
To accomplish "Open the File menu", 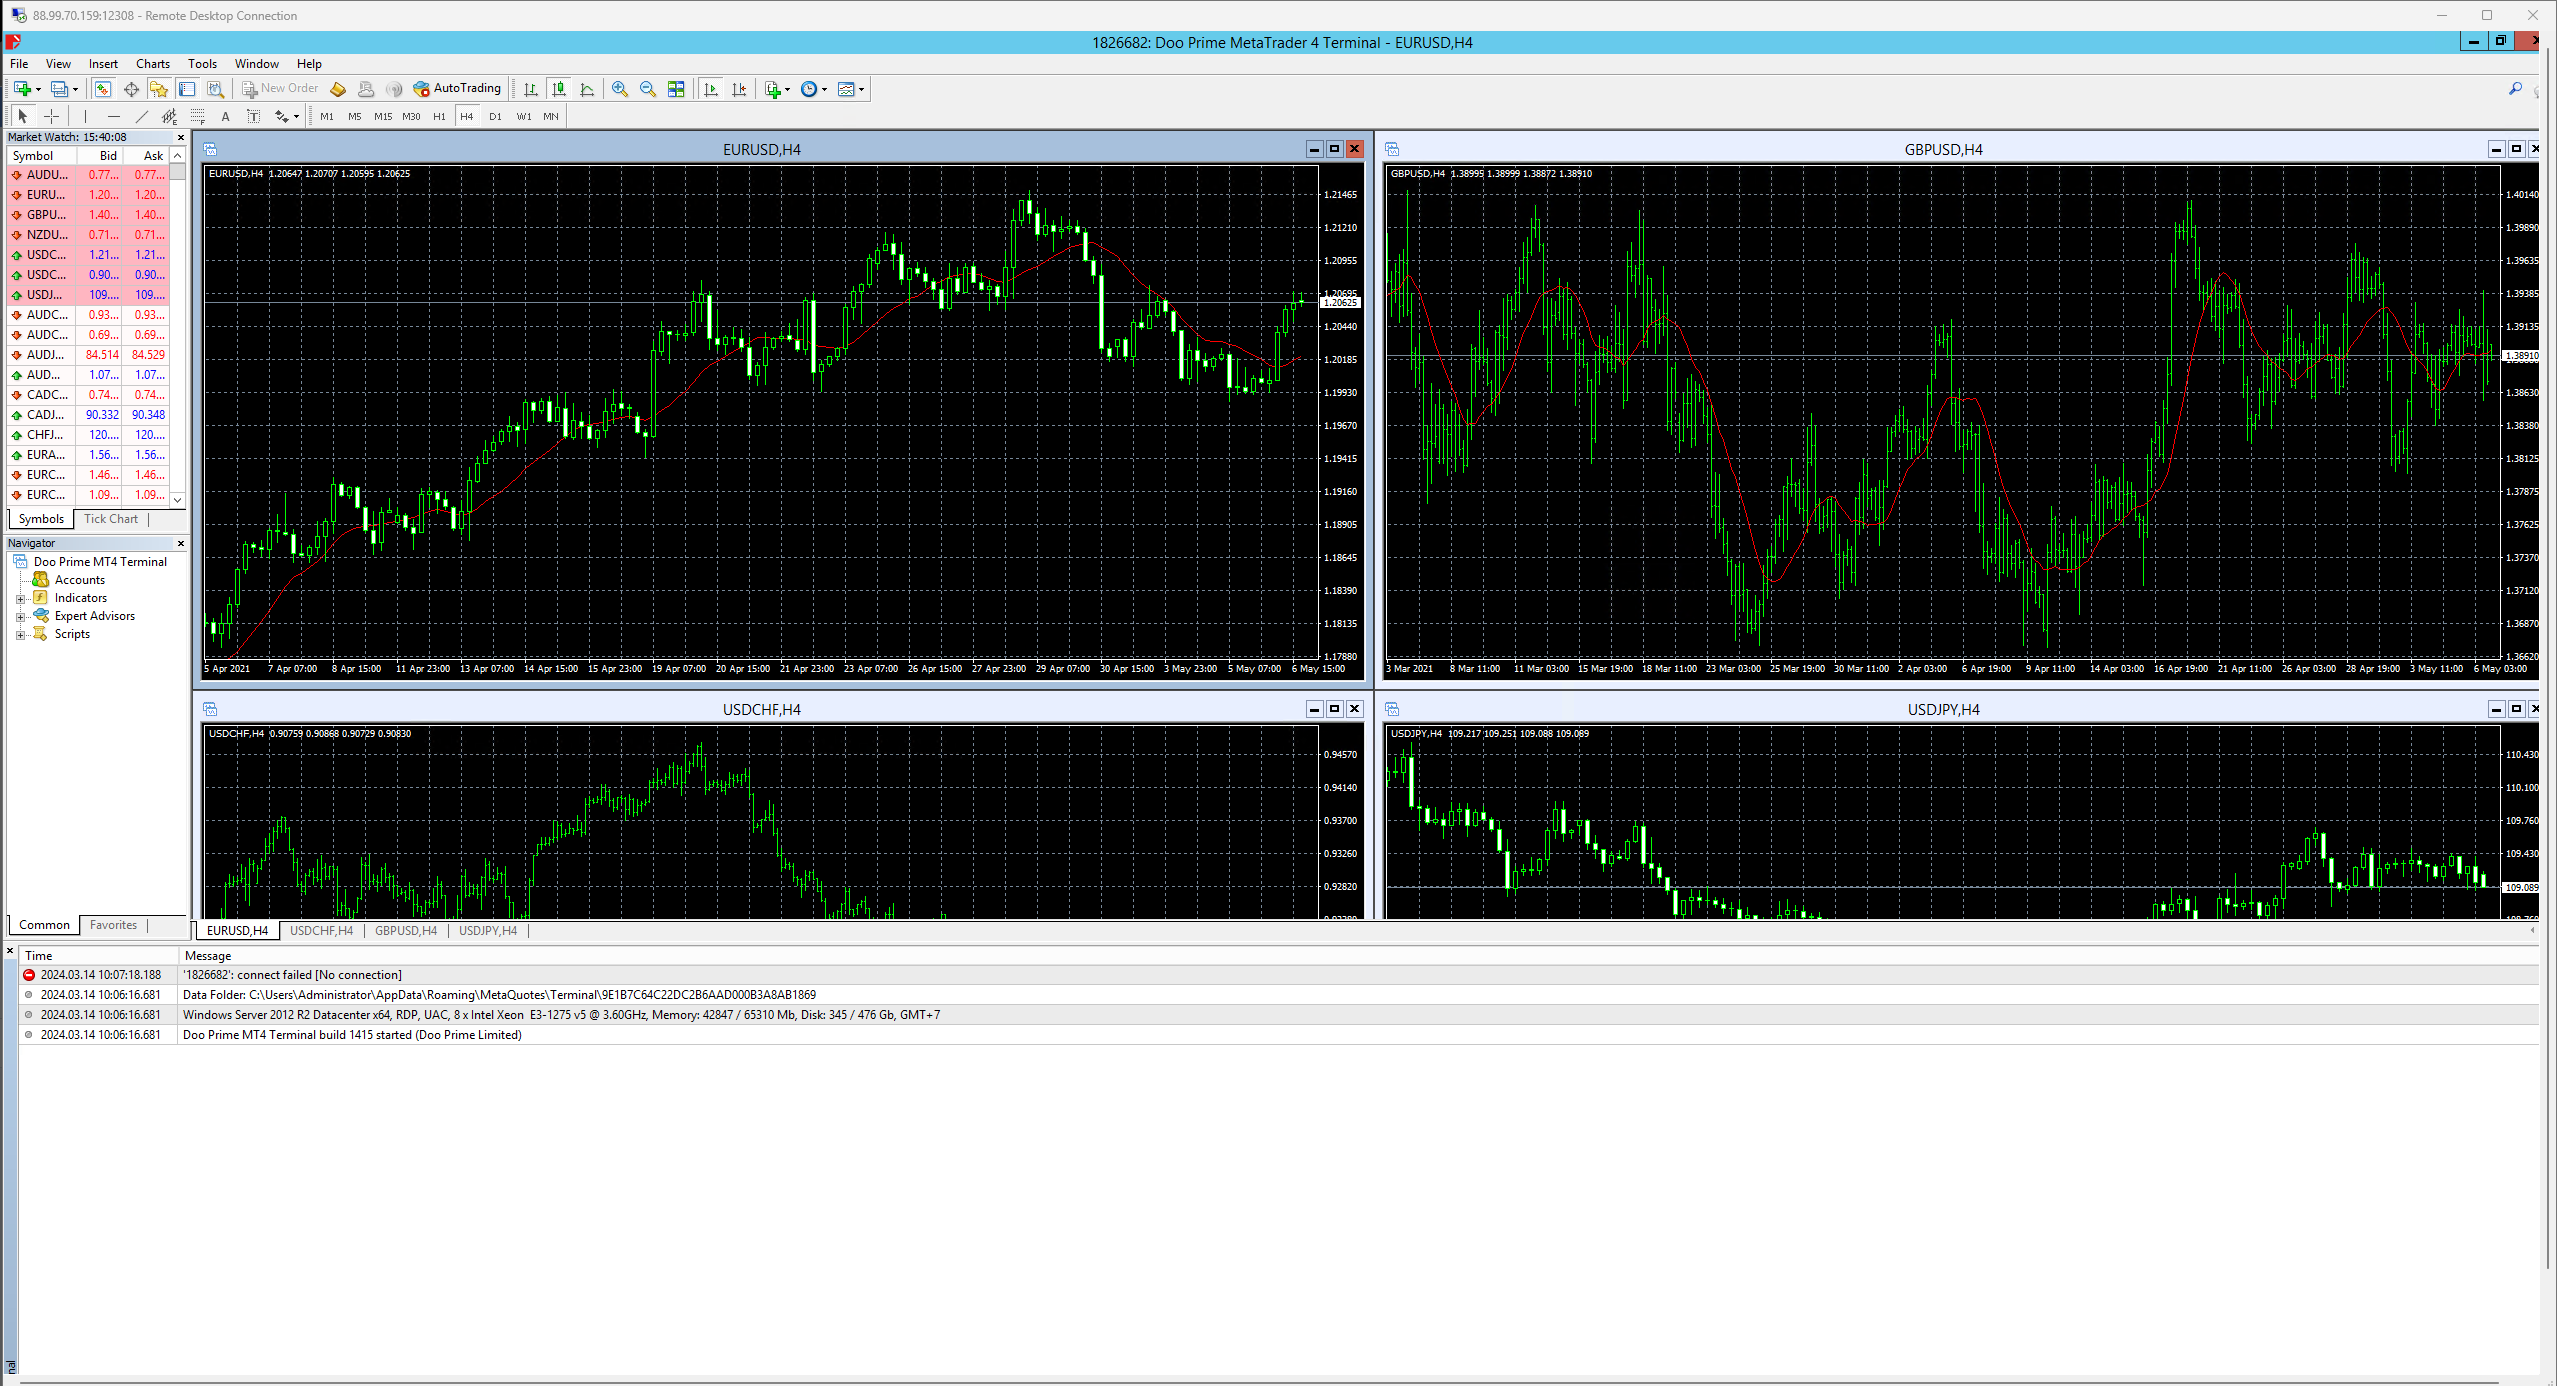I will 19,64.
